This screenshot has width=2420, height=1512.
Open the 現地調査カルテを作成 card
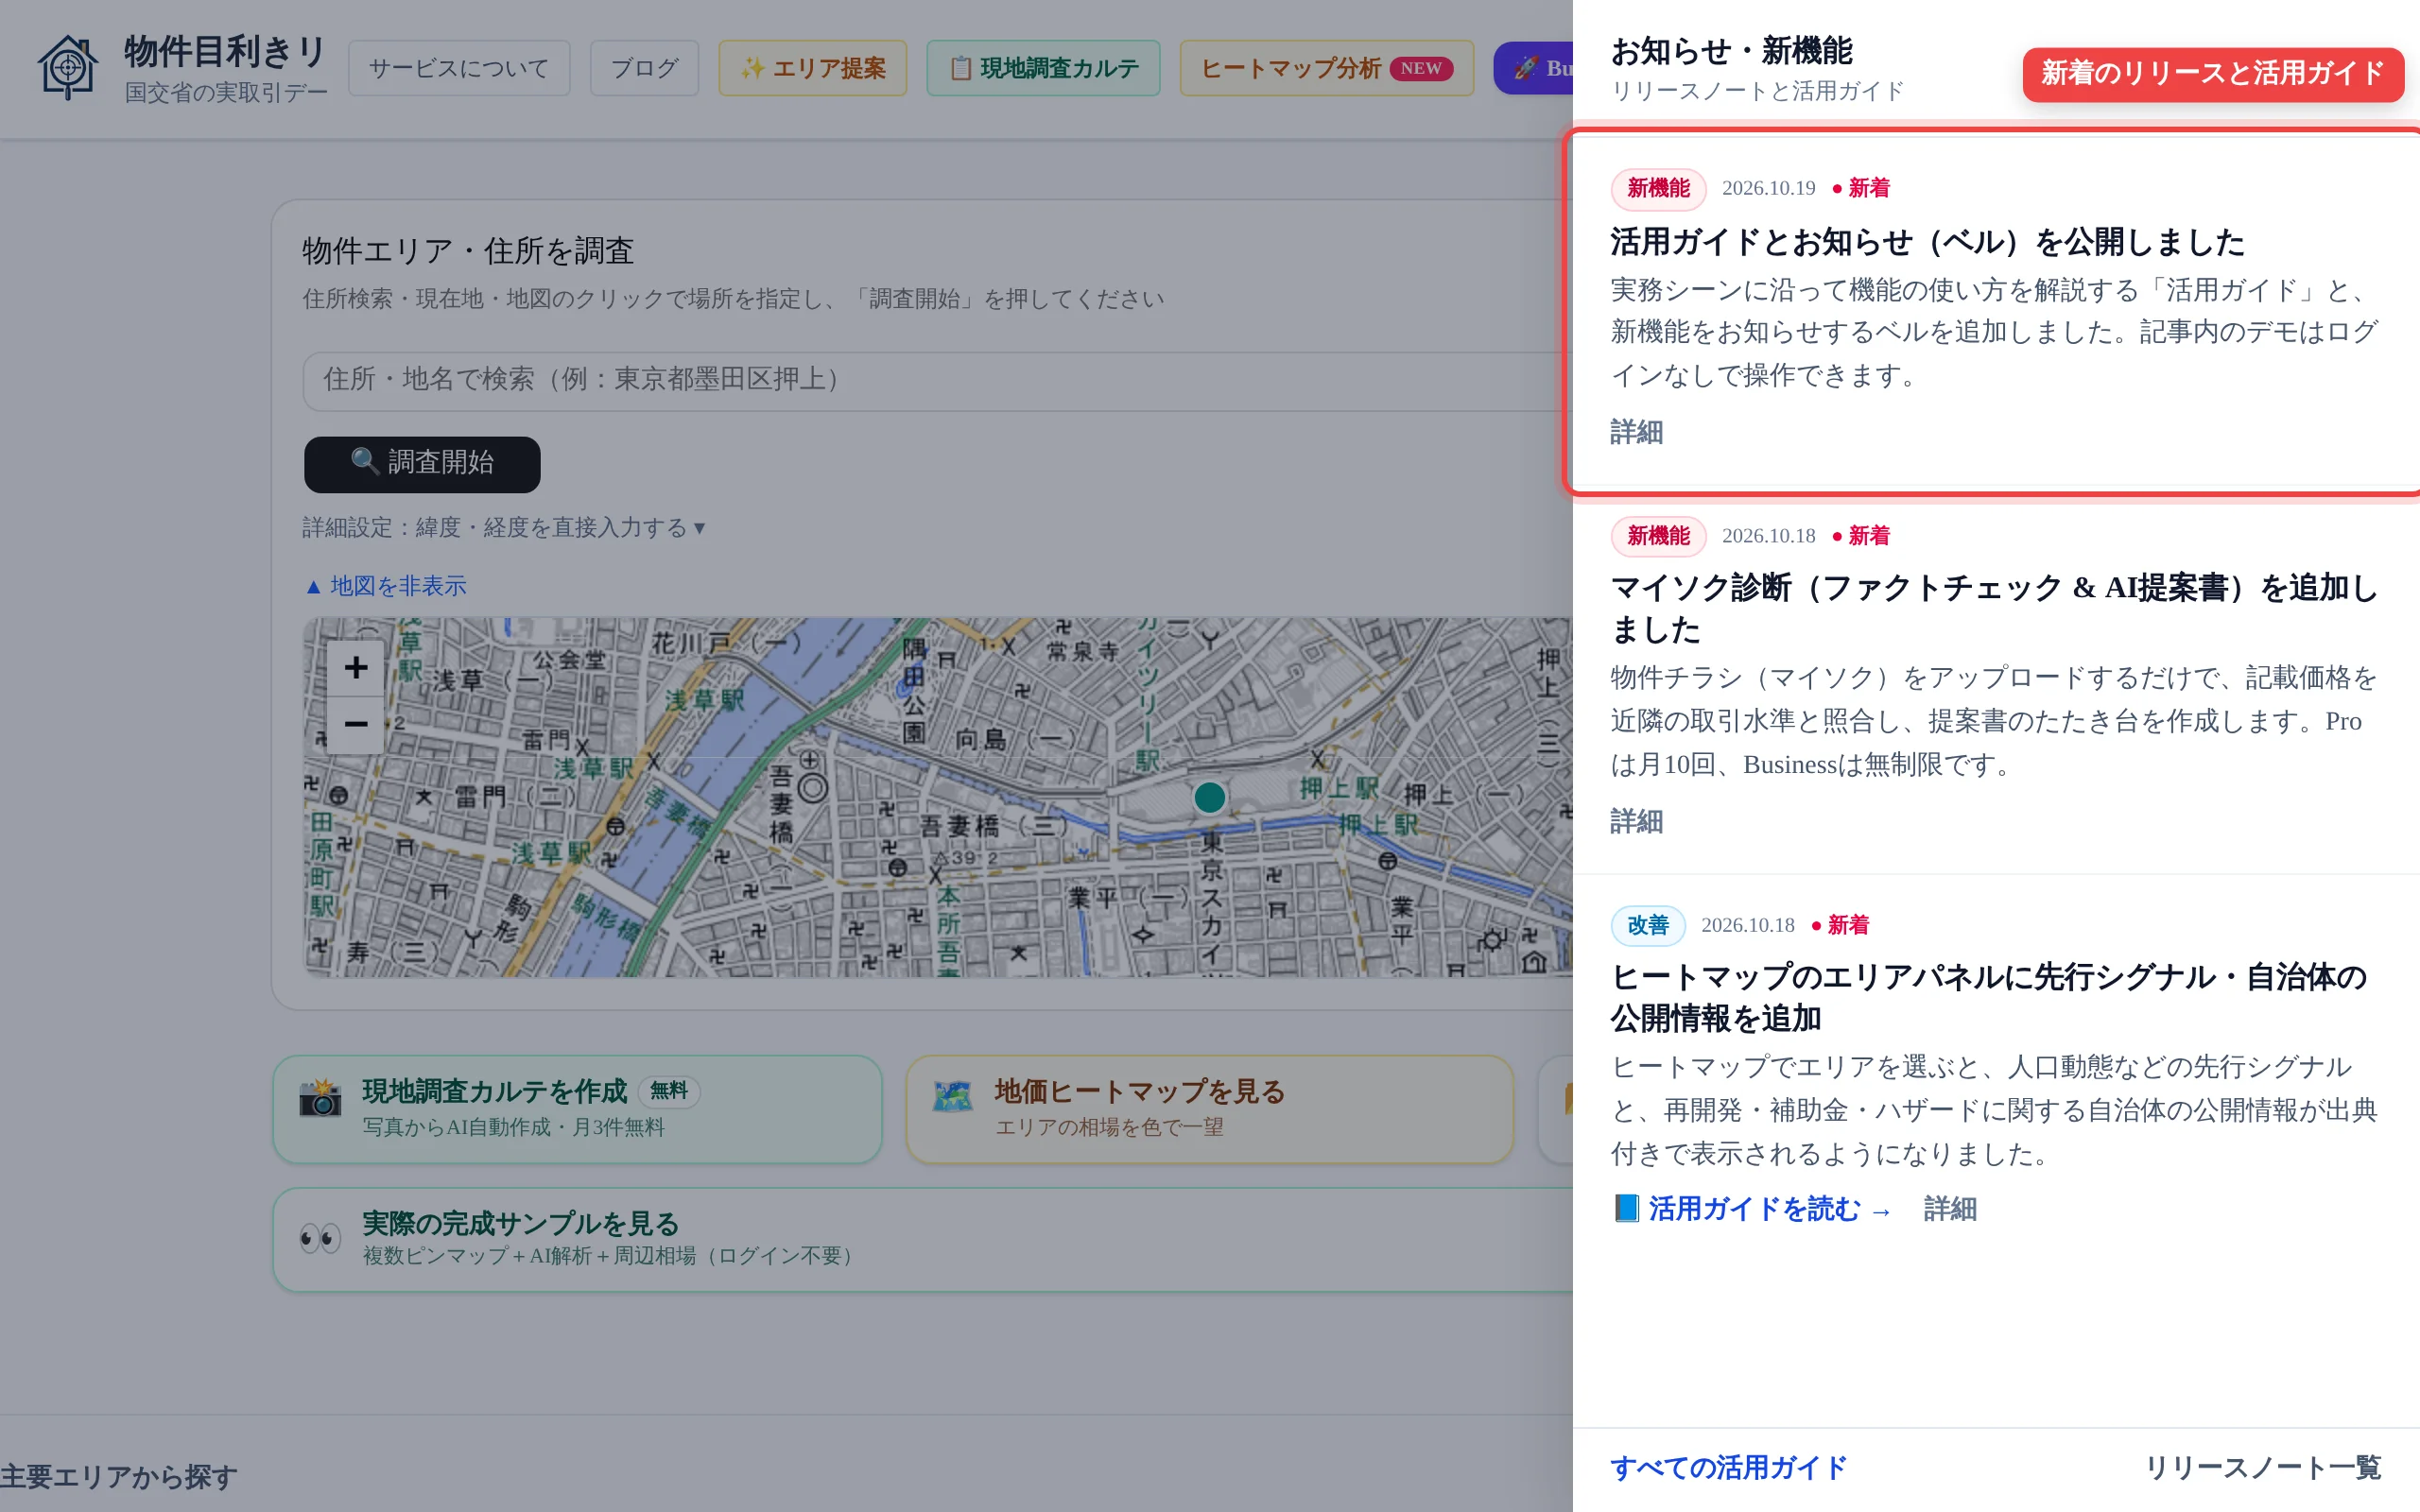[x=577, y=1109]
